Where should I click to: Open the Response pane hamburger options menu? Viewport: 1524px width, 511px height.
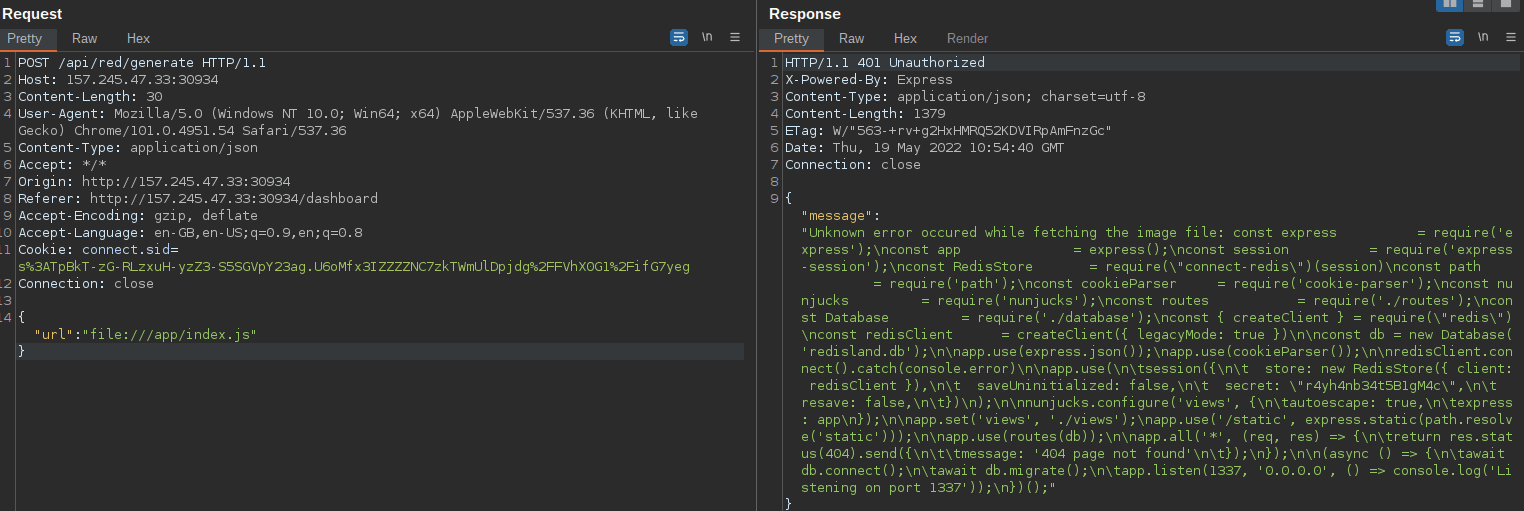1511,37
